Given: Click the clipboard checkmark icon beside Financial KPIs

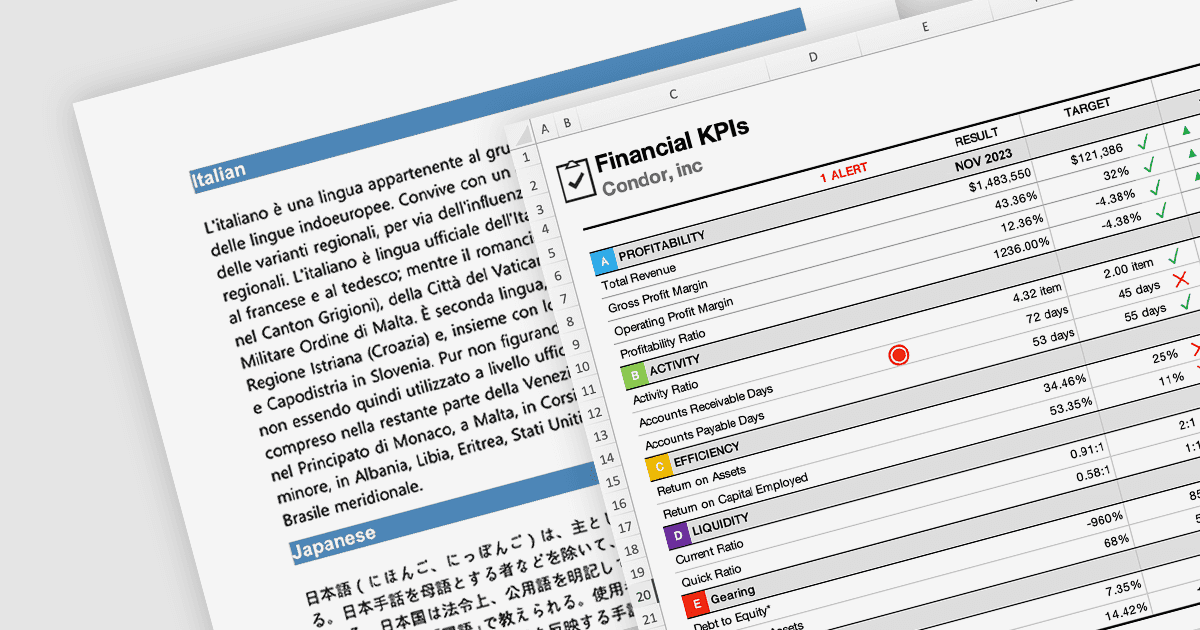Looking at the screenshot, I should (575, 179).
